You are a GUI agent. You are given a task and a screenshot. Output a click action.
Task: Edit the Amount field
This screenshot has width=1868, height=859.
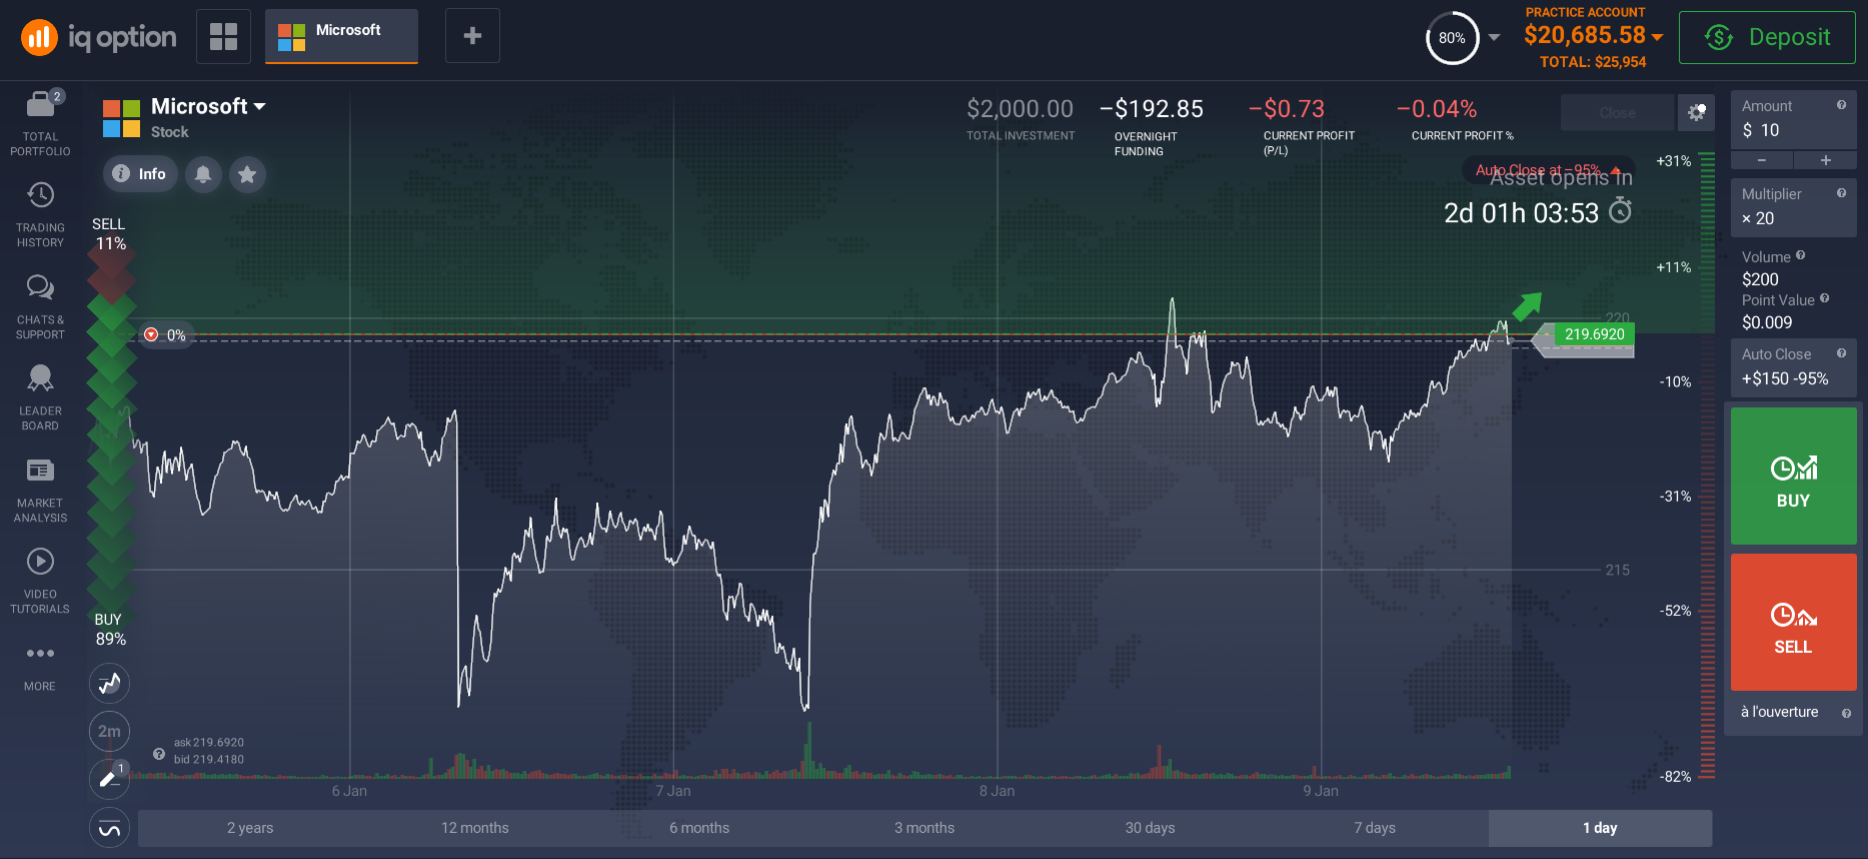[x=1794, y=119]
